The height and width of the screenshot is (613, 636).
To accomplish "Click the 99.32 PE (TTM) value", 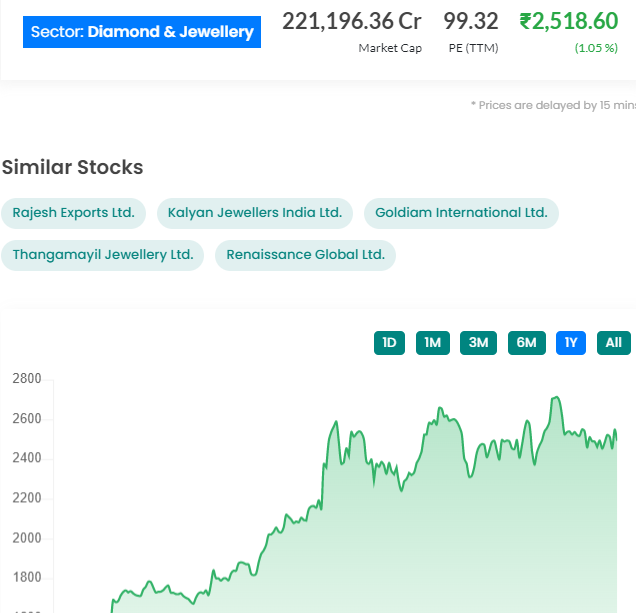I will pyautogui.click(x=471, y=21).
